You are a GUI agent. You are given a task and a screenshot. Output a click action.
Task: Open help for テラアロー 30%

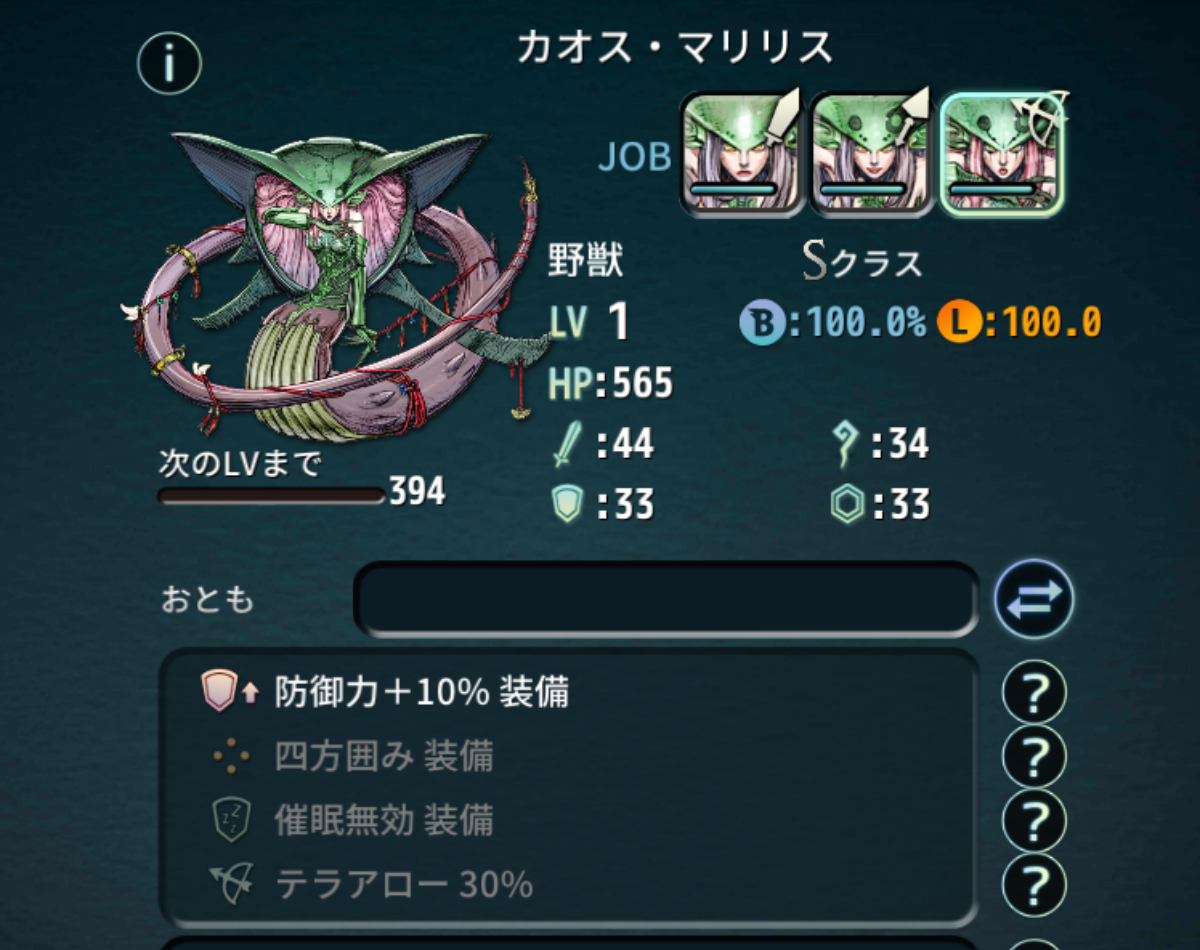[1034, 885]
